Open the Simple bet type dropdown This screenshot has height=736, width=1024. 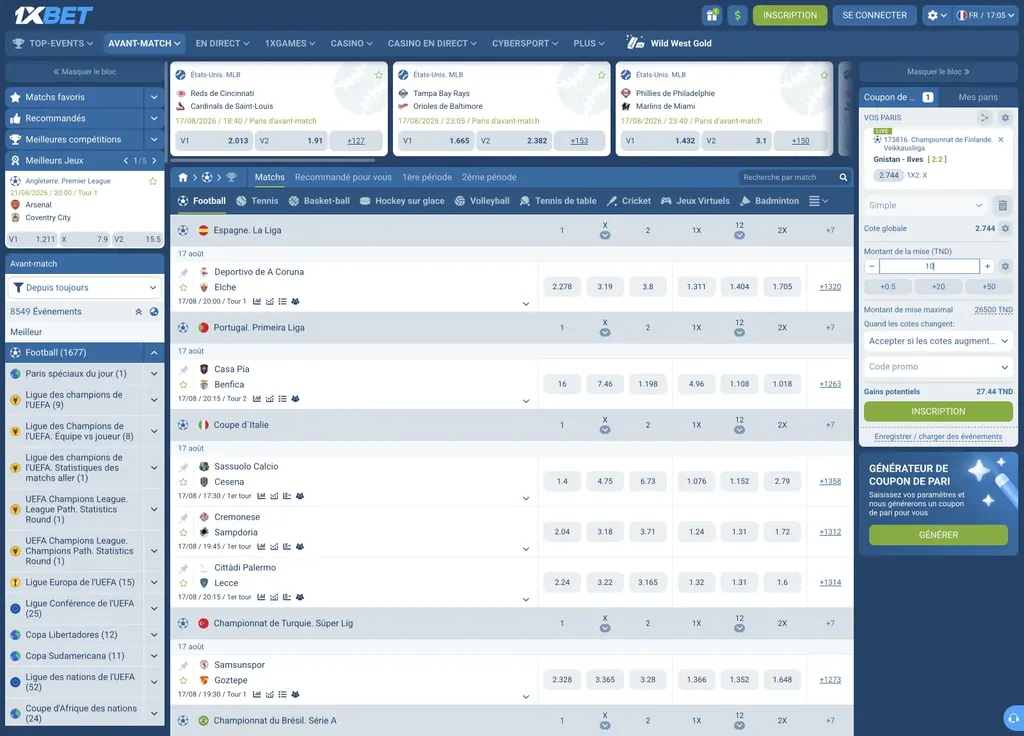coord(925,205)
